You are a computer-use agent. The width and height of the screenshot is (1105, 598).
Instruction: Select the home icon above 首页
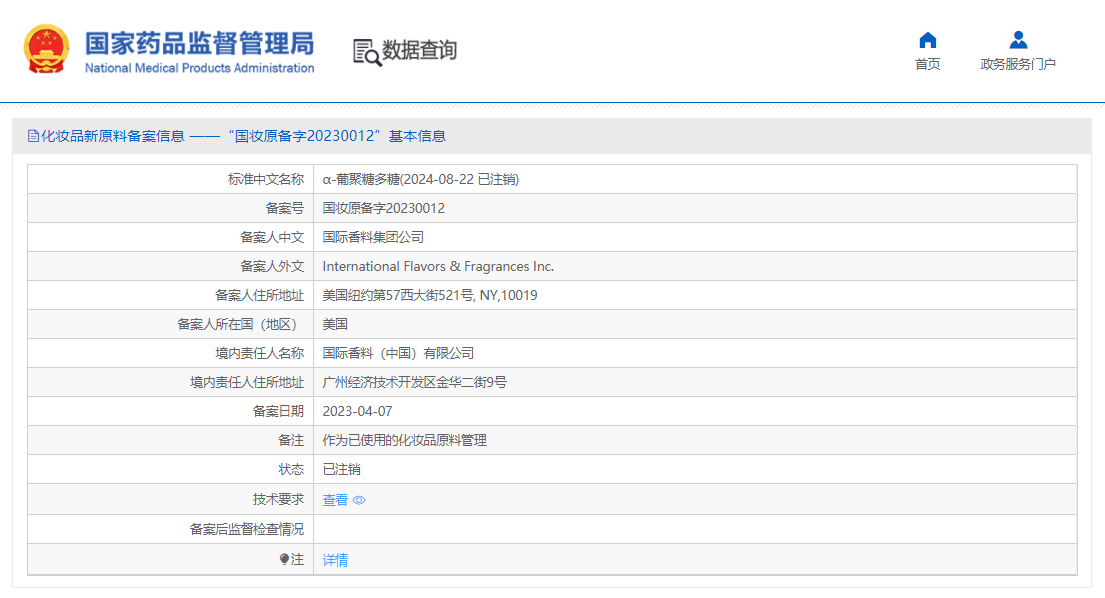927,40
